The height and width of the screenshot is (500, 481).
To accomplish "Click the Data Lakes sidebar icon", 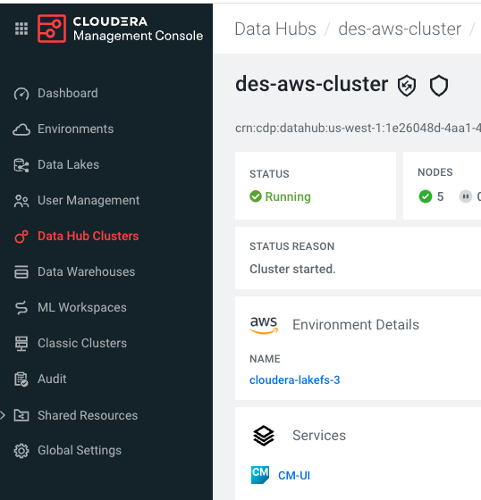I will 21,165.
